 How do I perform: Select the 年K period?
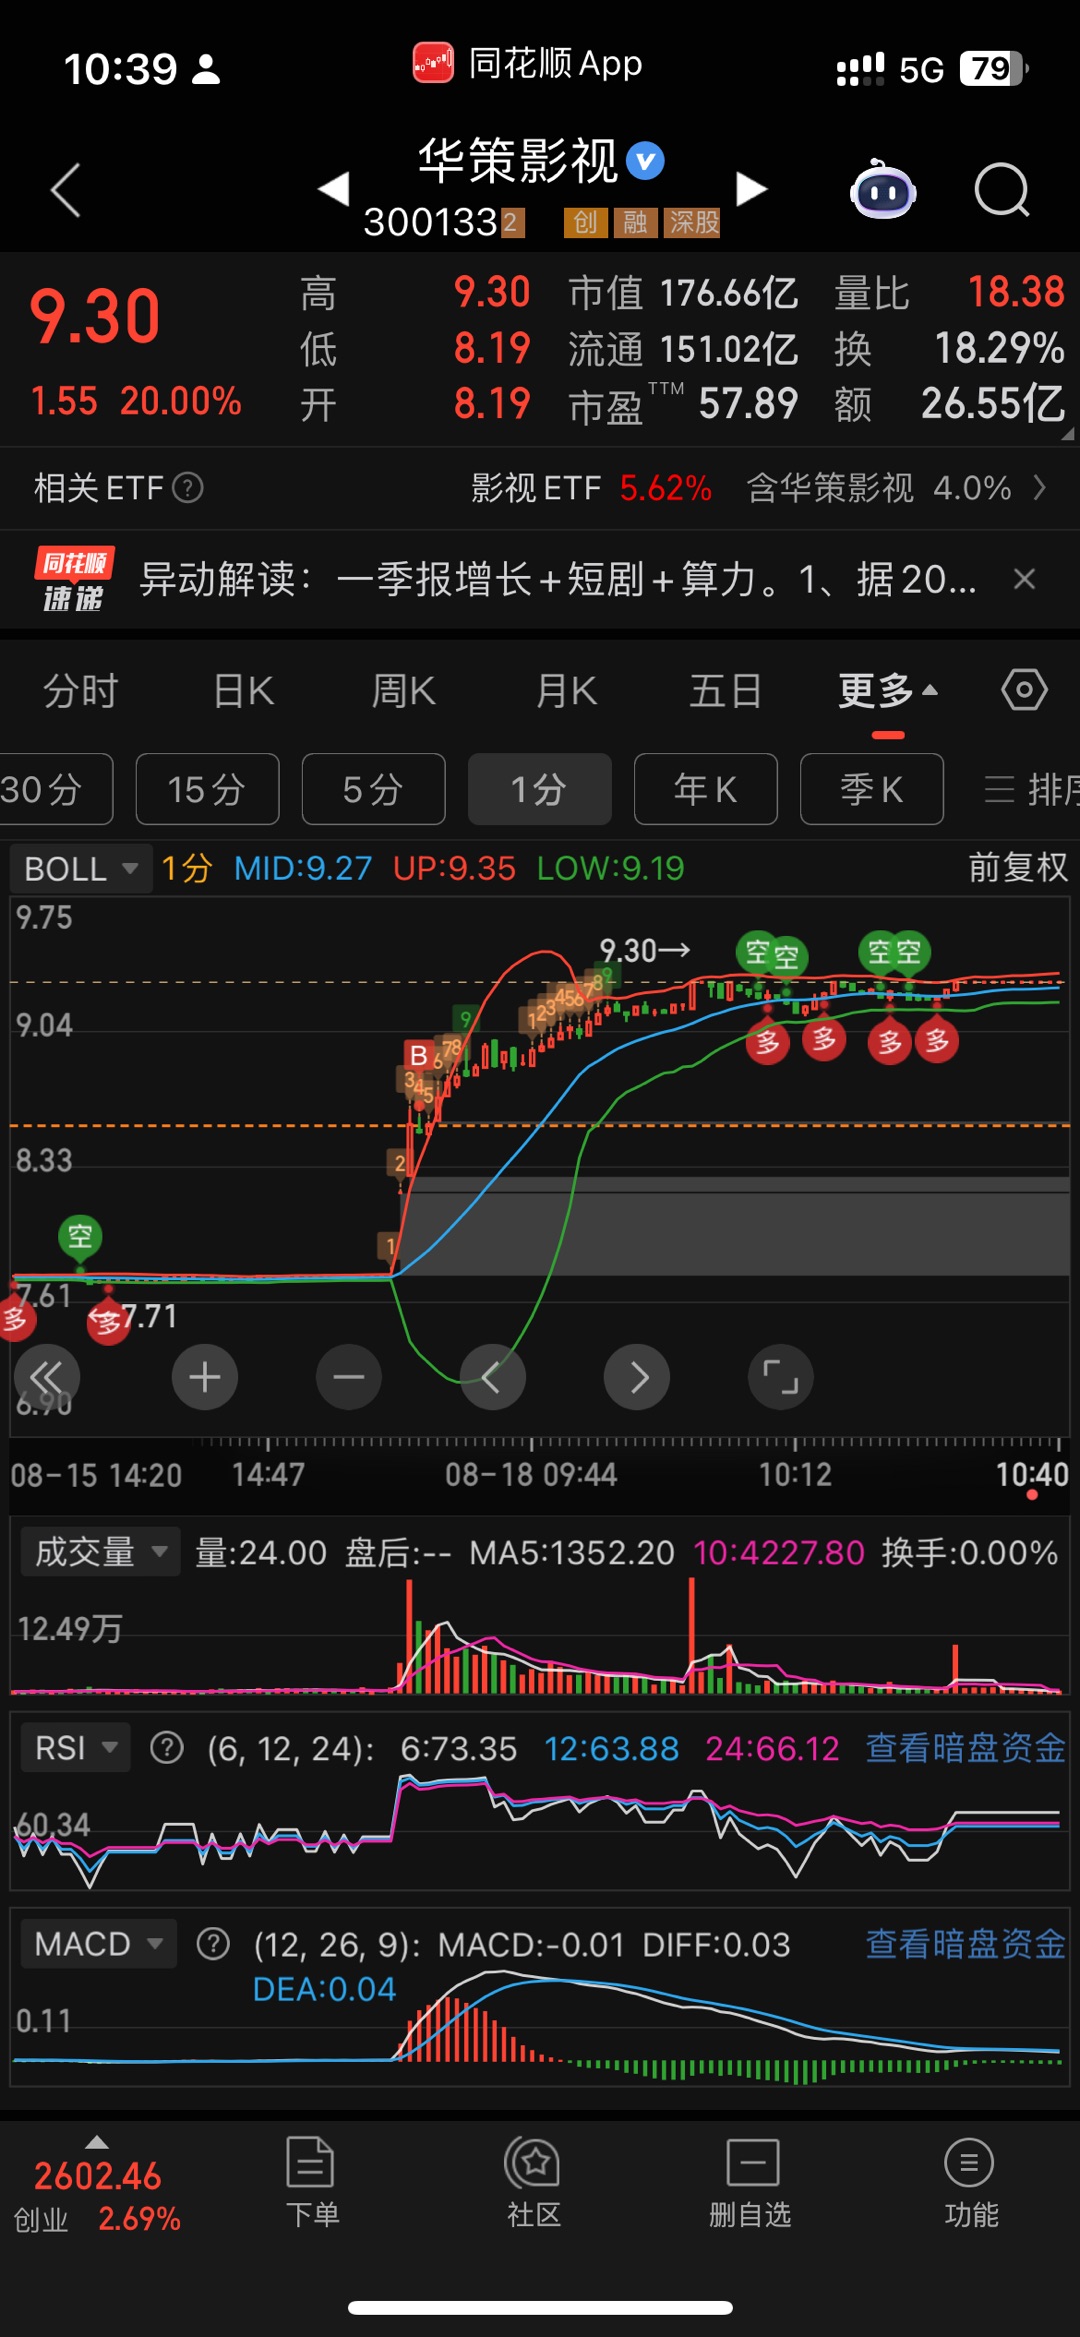705,789
